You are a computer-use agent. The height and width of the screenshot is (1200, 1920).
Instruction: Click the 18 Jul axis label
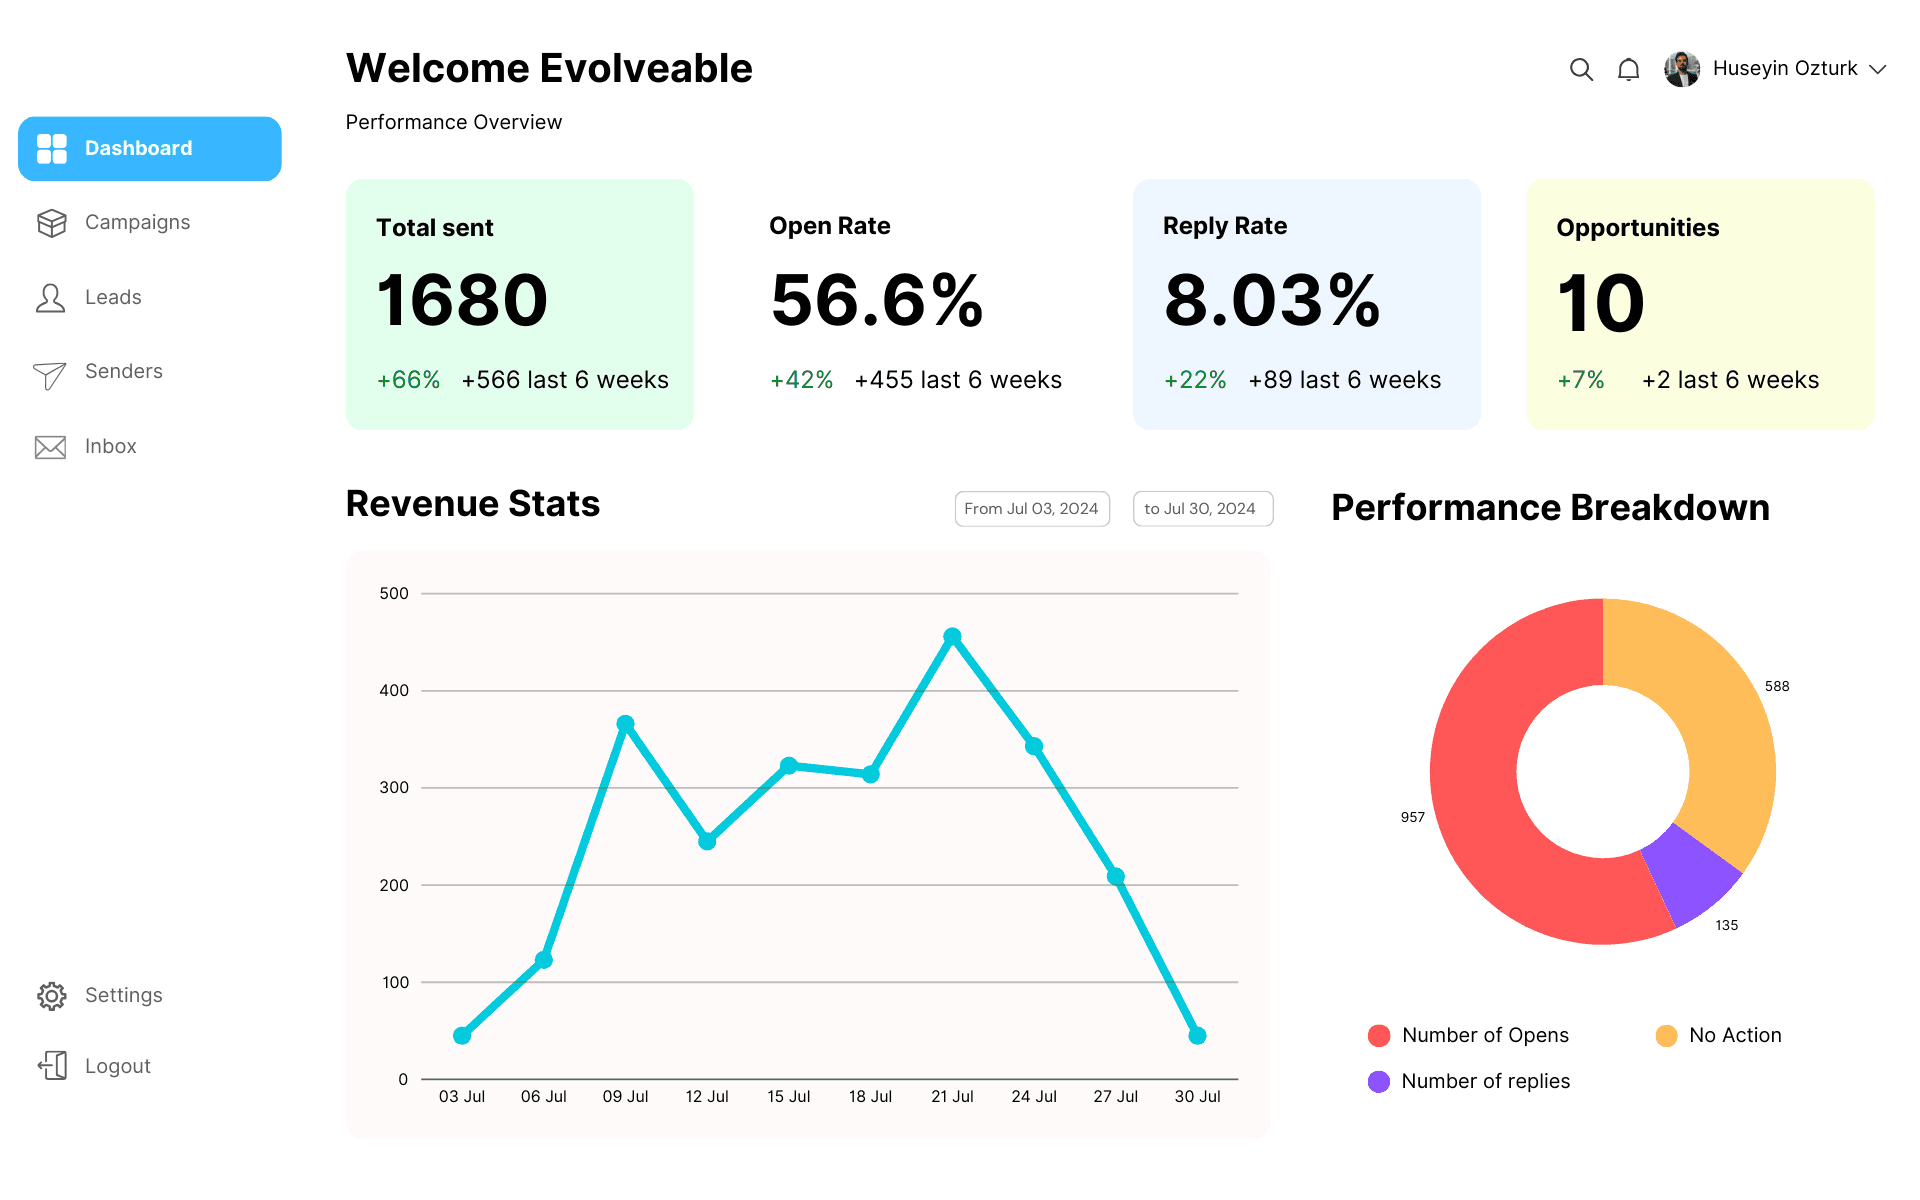(870, 1097)
